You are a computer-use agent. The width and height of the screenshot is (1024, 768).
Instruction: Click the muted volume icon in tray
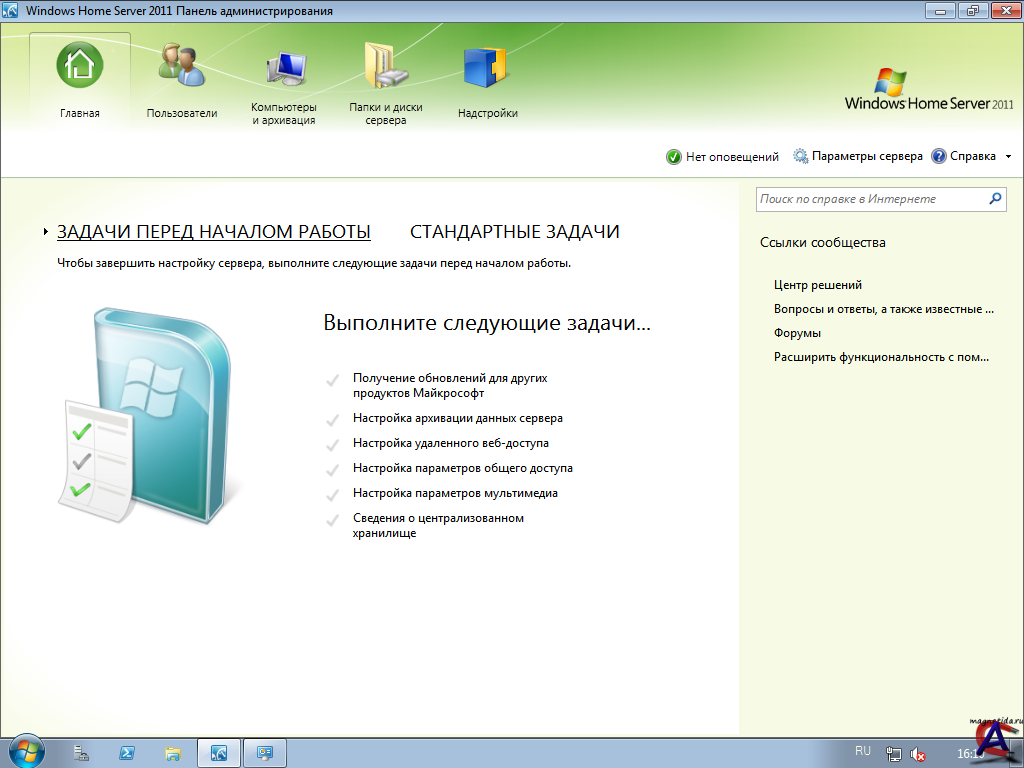pos(918,754)
